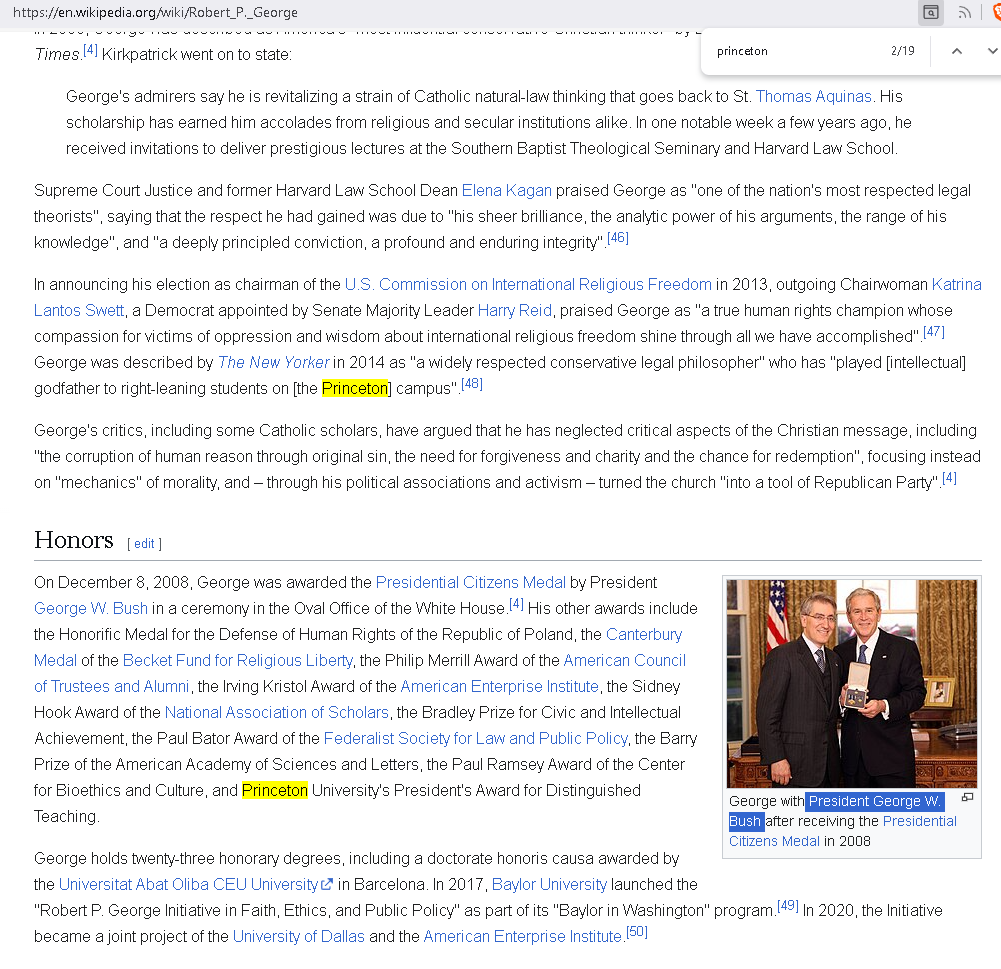Go to next find result arrow
Screen dimensions: 1001x969
992,51
